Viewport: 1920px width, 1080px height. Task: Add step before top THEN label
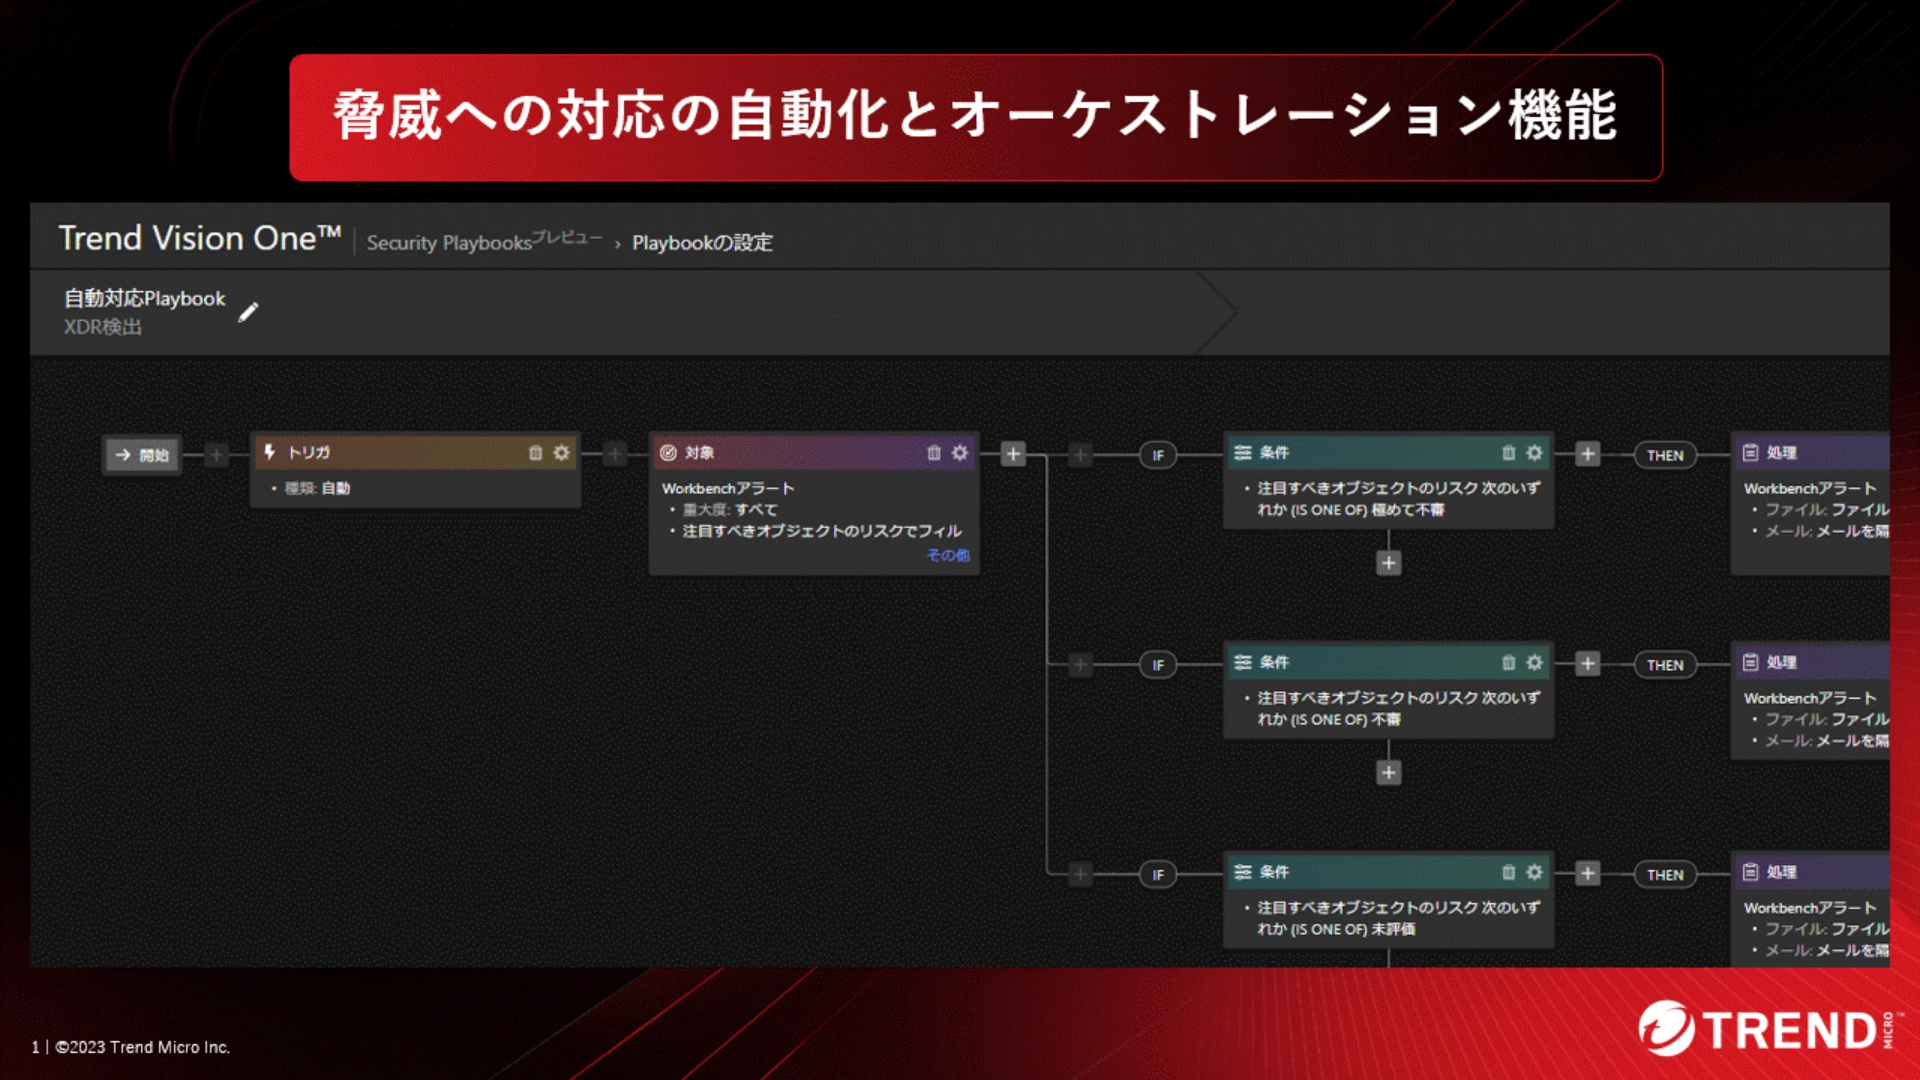[1588, 454]
